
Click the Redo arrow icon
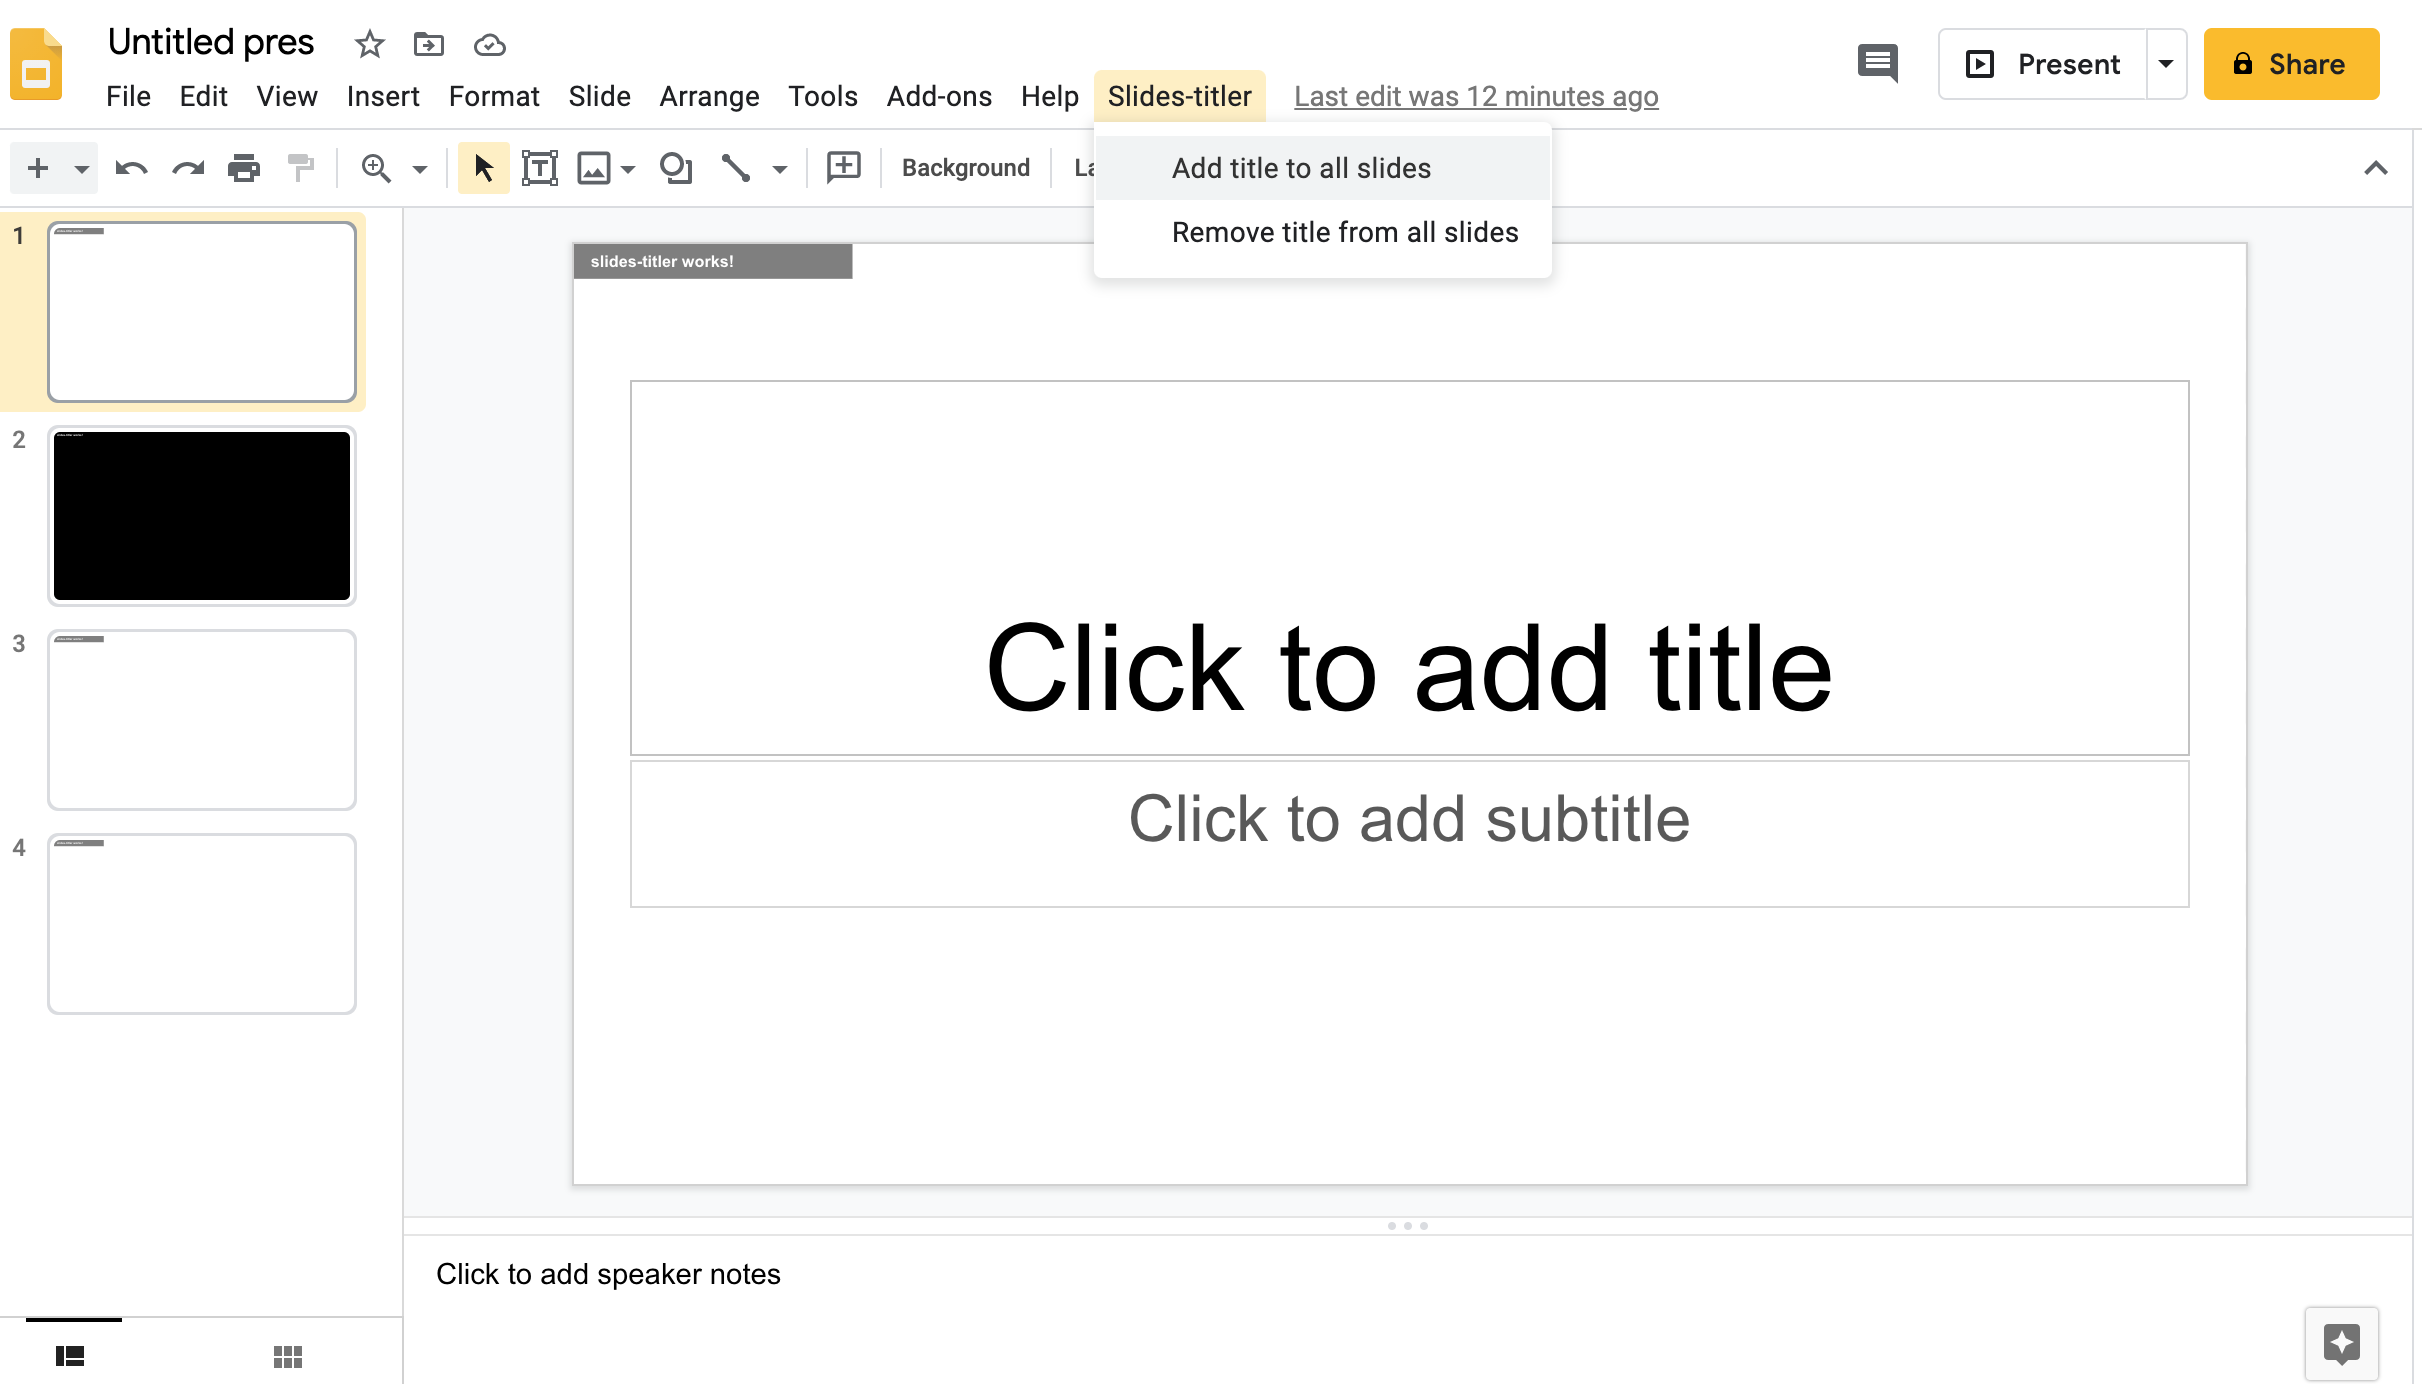(x=188, y=168)
